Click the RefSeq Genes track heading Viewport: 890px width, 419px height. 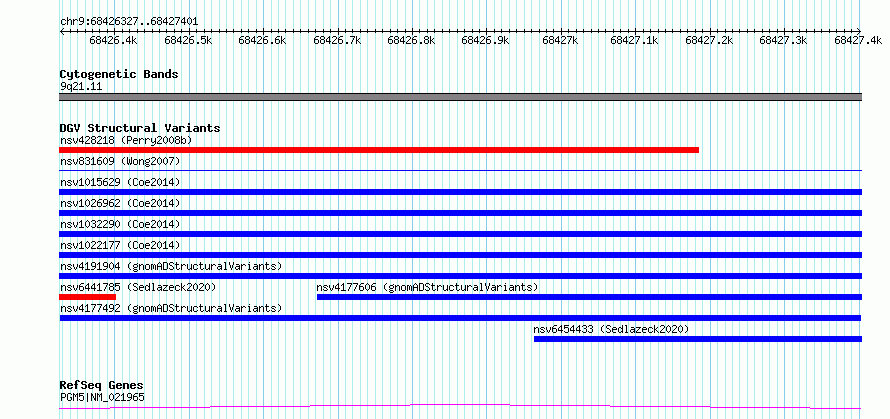(x=101, y=386)
